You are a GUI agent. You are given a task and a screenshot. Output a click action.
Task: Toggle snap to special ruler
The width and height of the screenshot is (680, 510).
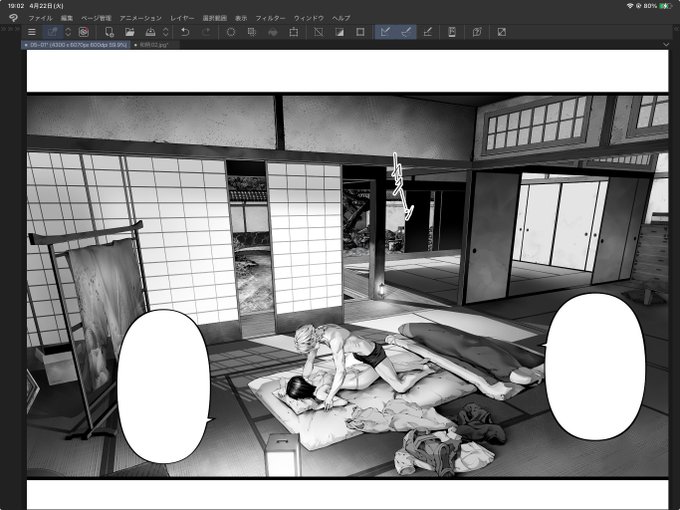[x=406, y=32]
